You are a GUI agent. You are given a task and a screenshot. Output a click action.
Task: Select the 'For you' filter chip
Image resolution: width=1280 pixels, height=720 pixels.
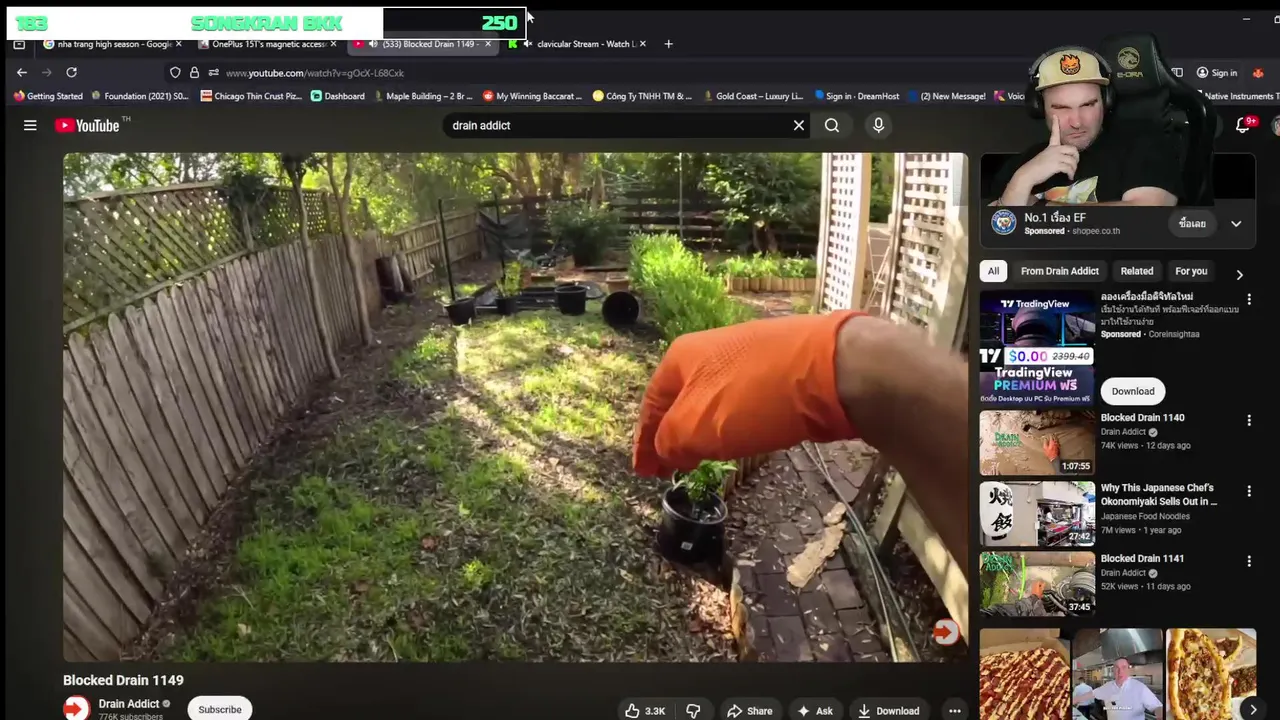click(1190, 271)
